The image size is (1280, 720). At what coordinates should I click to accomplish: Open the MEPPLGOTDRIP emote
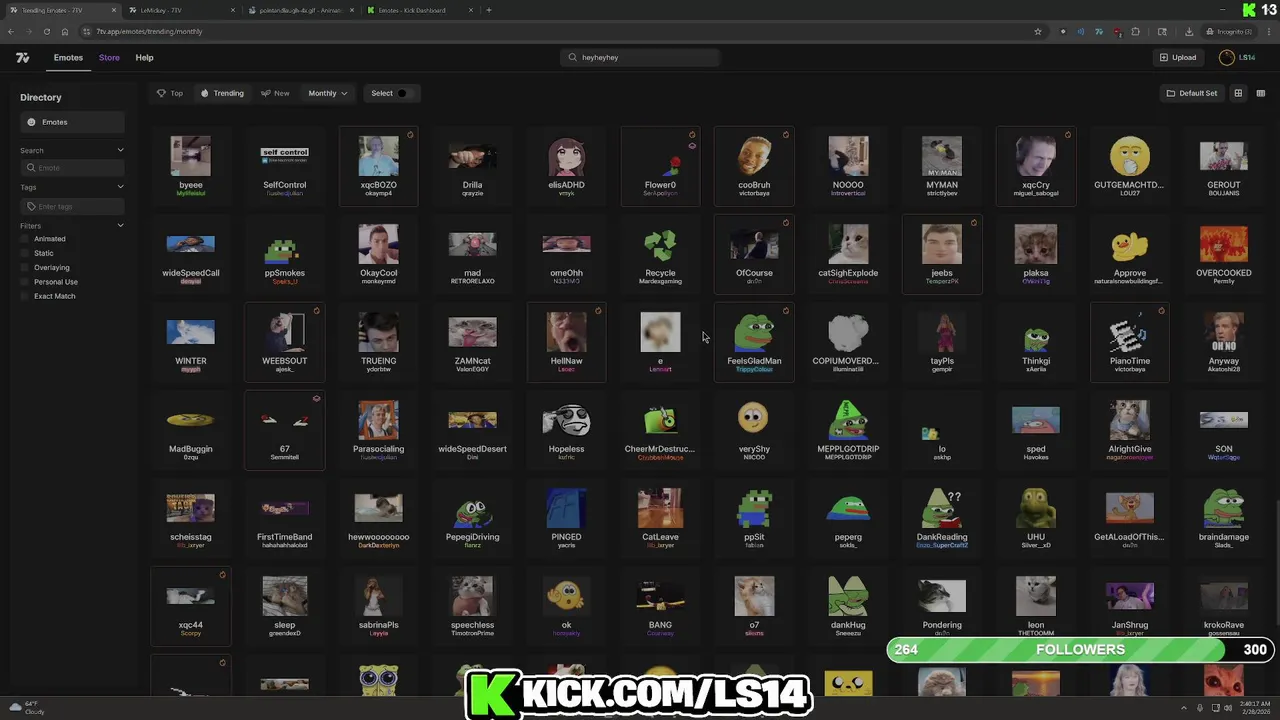point(848,430)
